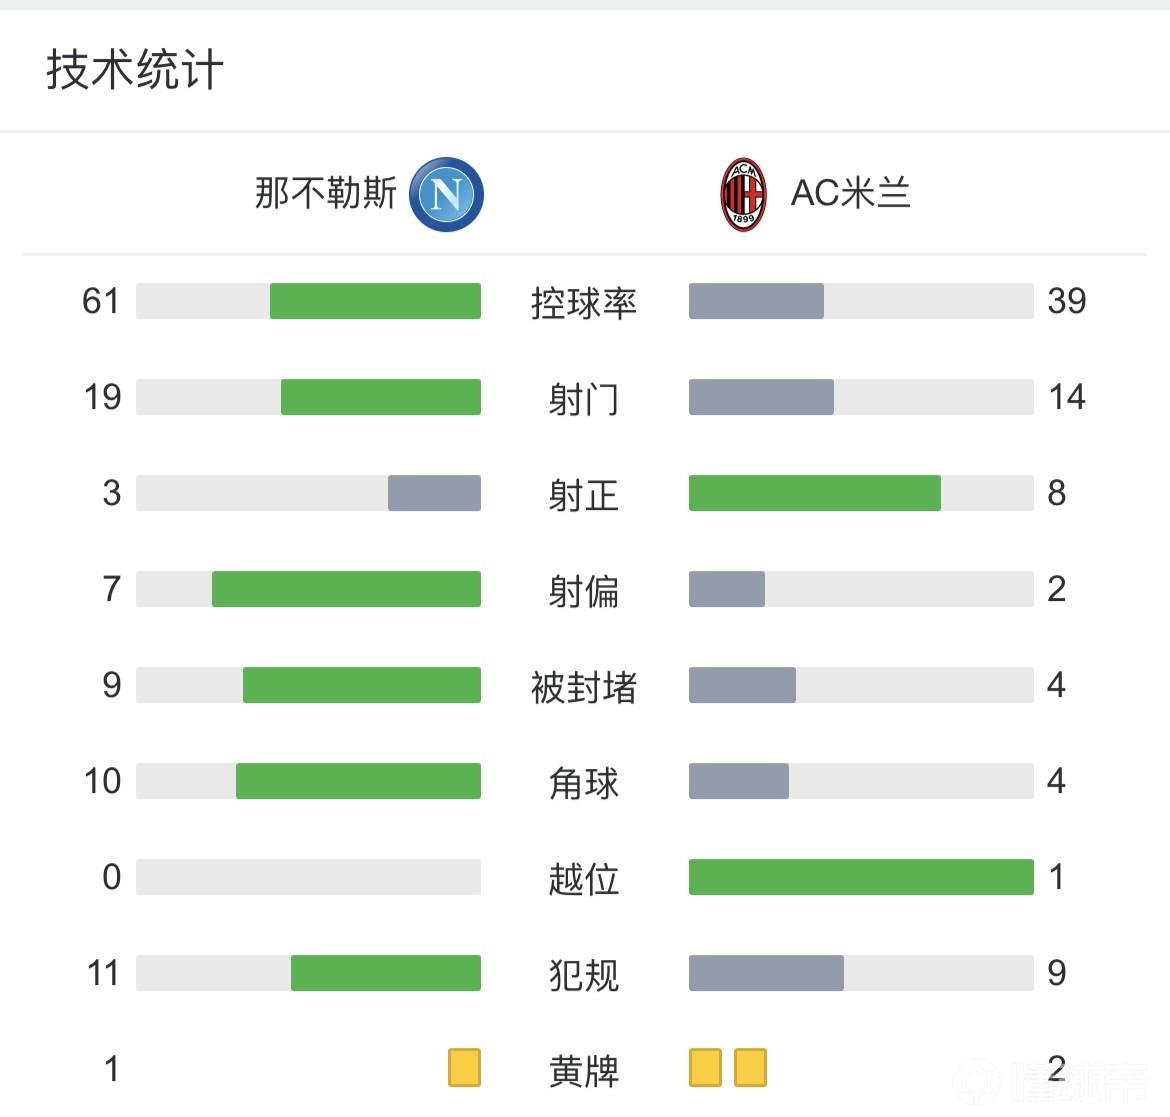Click AC Milan's shots value 14
The width and height of the screenshot is (1170, 1117).
pyautogui.click(x=1067, y=397)
